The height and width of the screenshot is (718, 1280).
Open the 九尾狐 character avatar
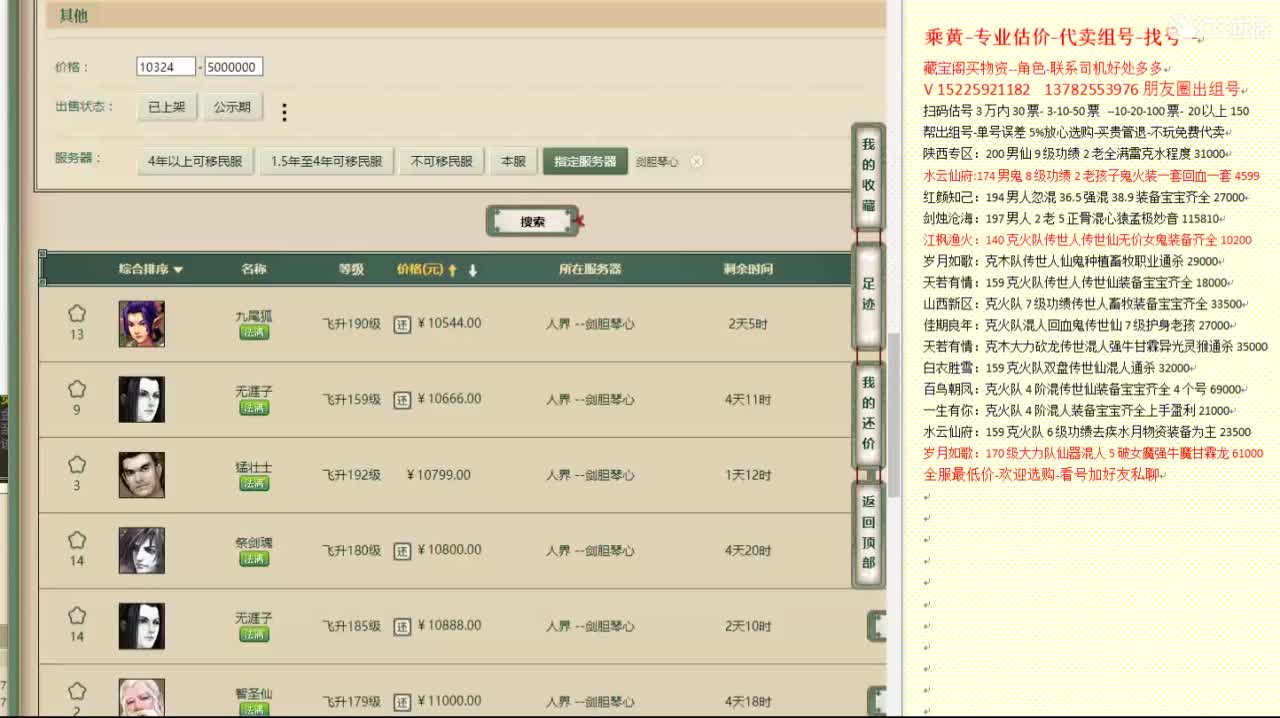[x=142, y=324]
